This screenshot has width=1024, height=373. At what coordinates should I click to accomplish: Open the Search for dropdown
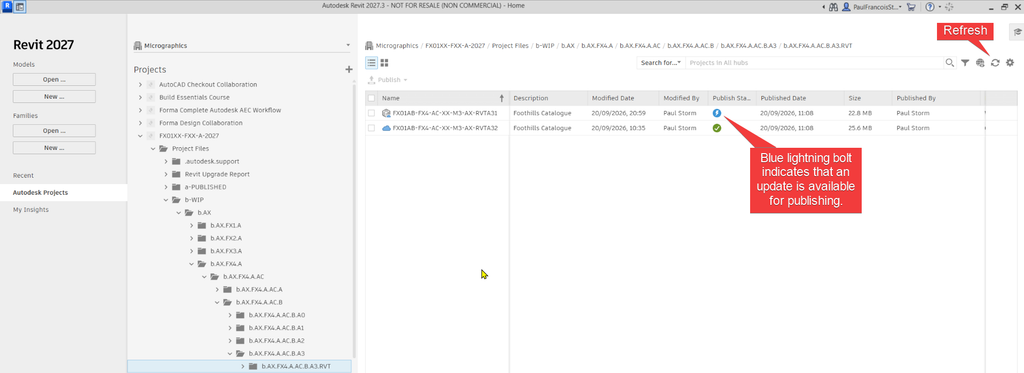click(661, 63)
